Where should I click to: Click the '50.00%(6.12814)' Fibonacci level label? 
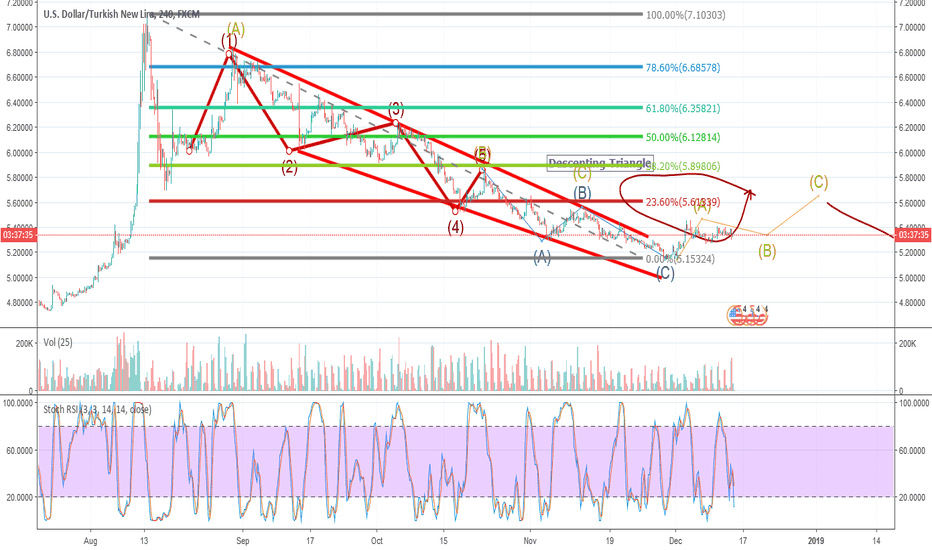click(x=683, y=137)
